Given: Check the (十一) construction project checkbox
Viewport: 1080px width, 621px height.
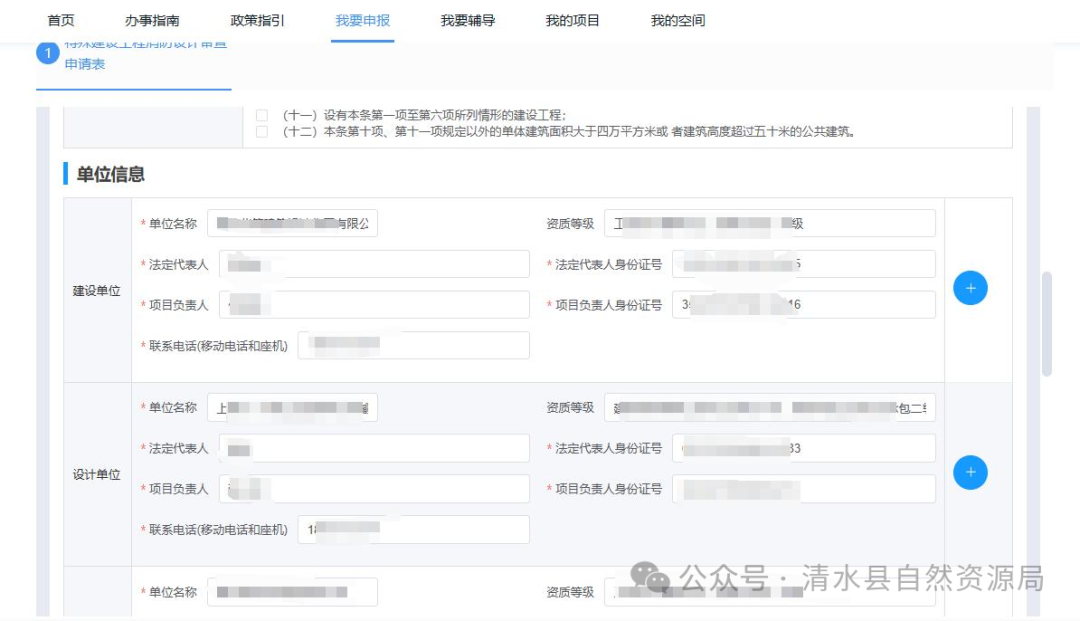Looking at the screenshot, I should (261, 115).
